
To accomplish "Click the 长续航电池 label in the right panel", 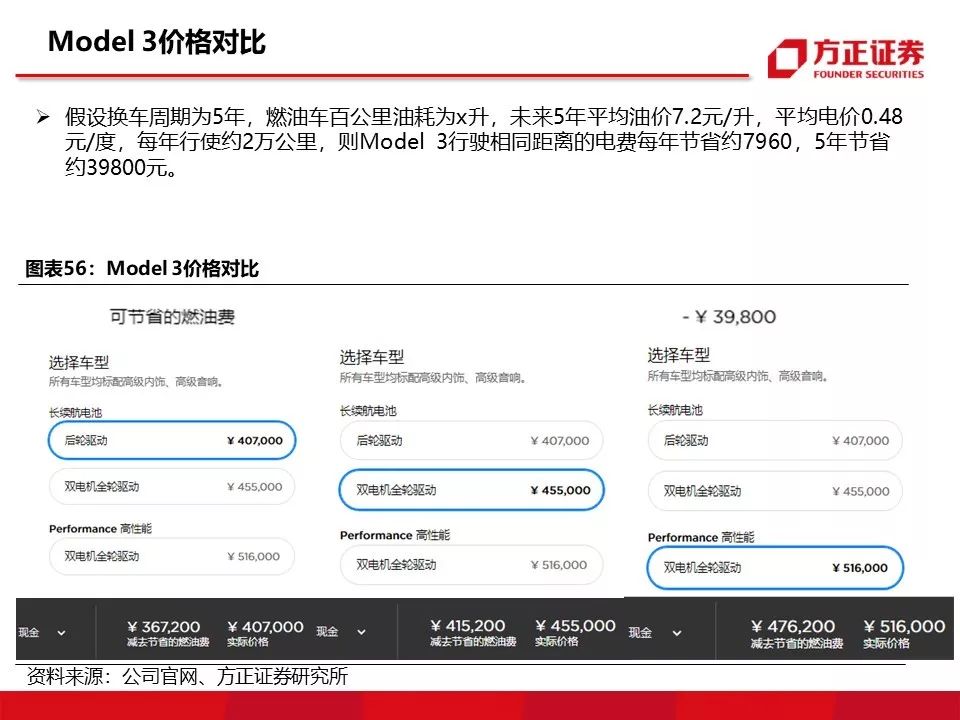I will click(x=675, y=410).
